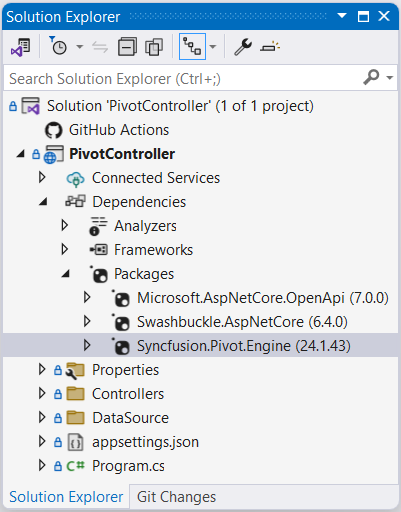This screenshot has width=401, height=512.
Task: Select Solution 'PivotController' node
Action: coord(180,106)
